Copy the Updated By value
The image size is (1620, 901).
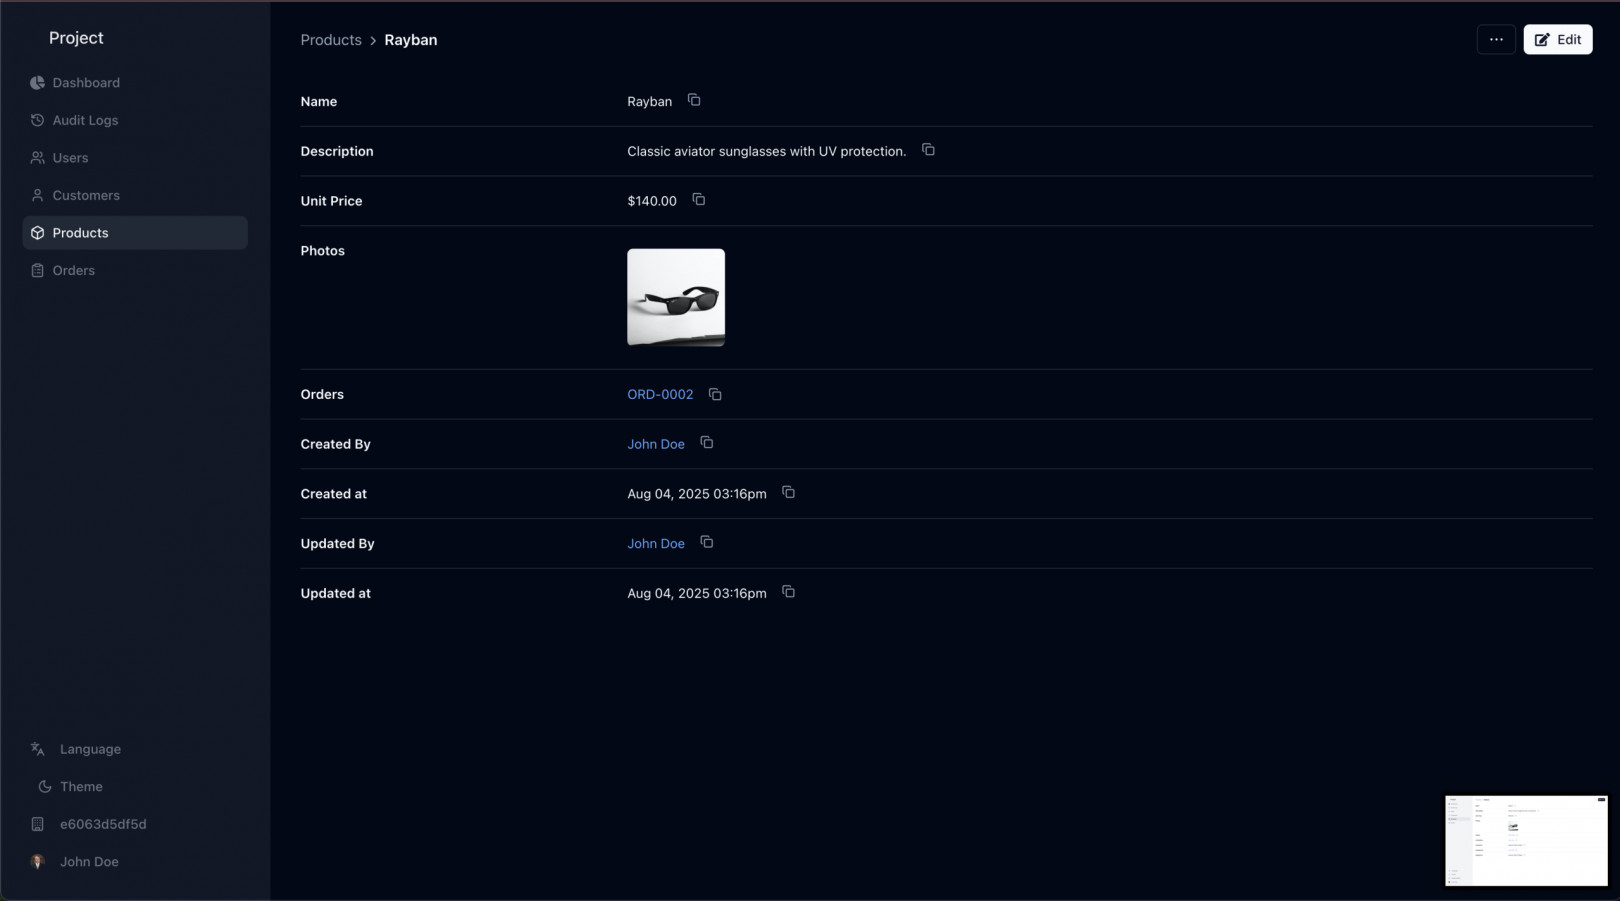[x=707, y=542]
